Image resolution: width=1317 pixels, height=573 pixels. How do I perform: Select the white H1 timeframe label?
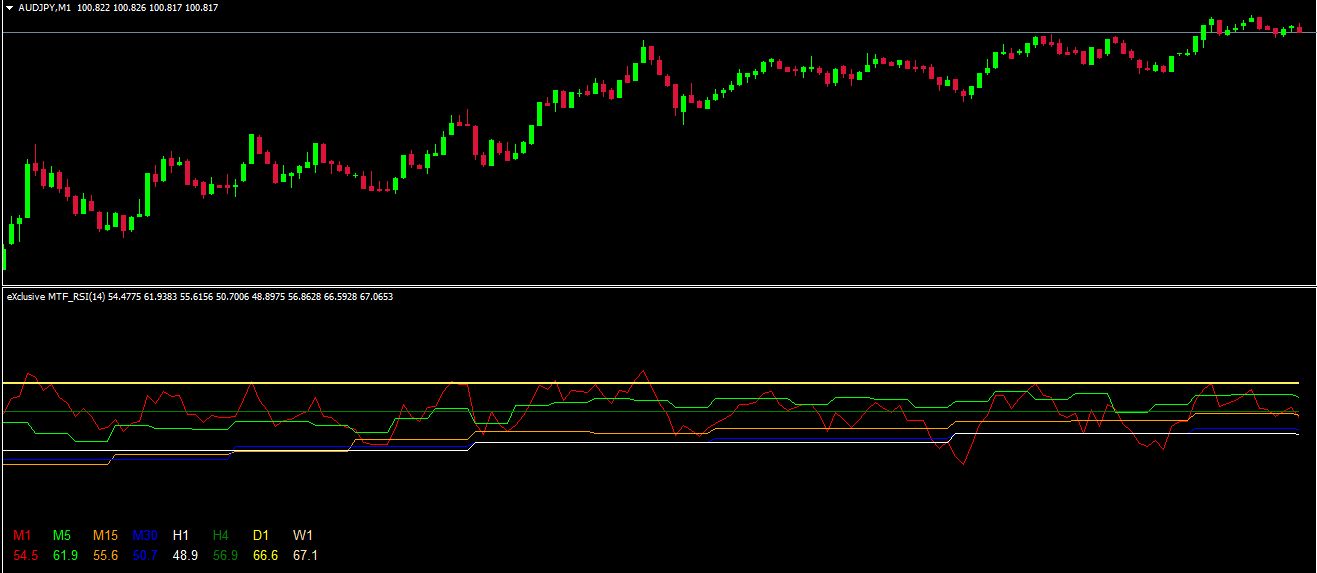[x=181, y=536]
